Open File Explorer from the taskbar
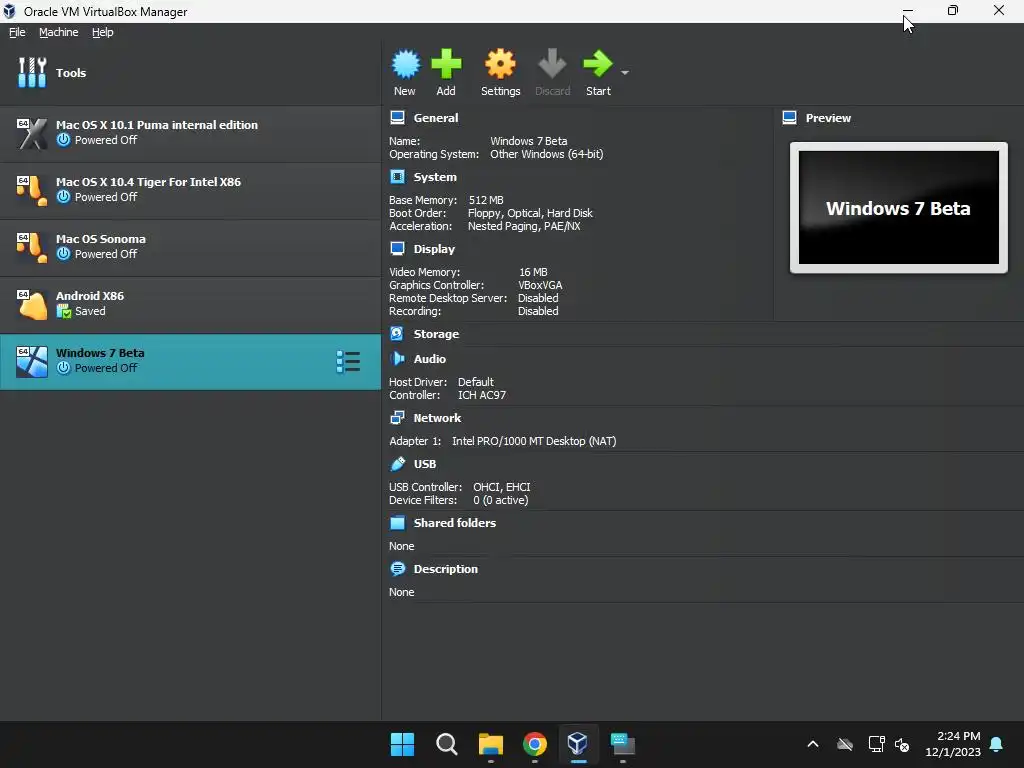 (x=490, y=744)
